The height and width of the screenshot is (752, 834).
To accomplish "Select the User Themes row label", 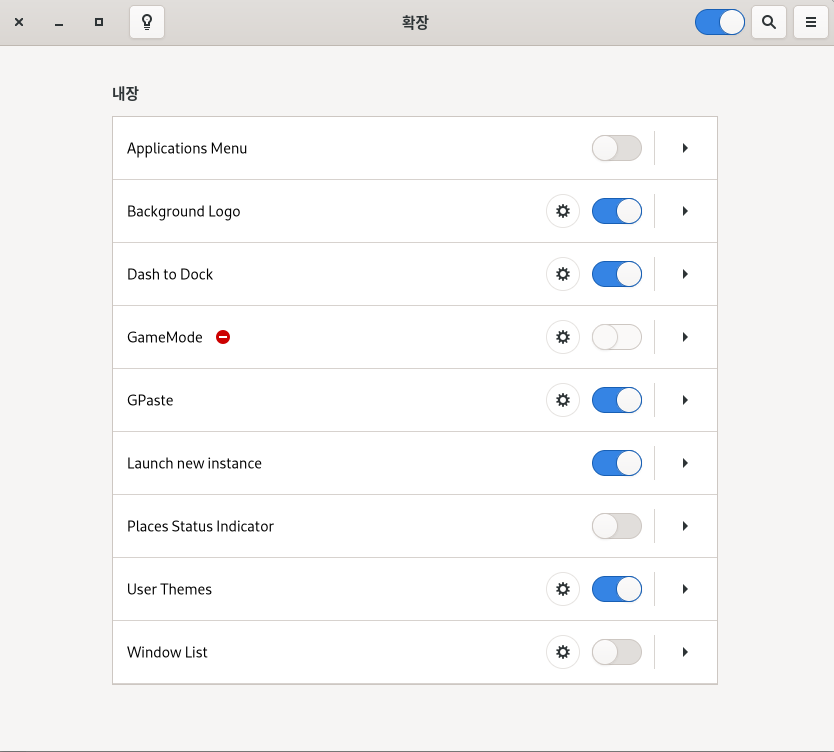I will [169, 589].
